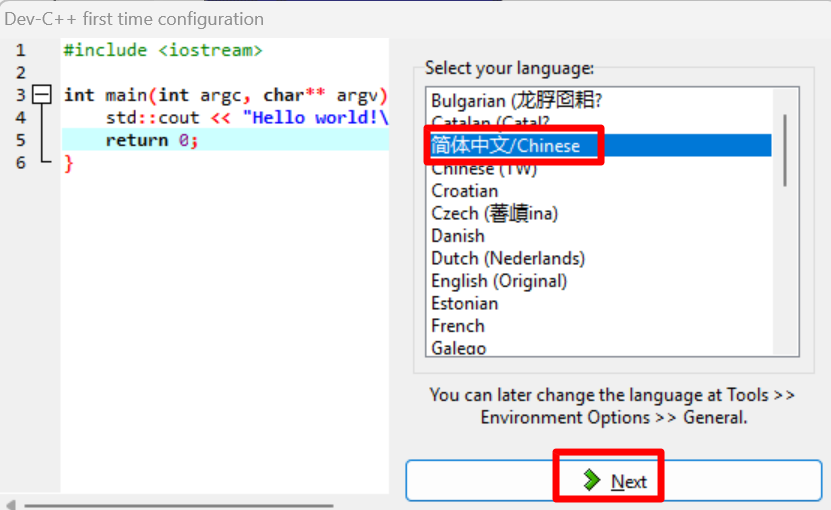This screenshot has height=510, width=831.
Task: Click the int main code line
Action: tap(225, 95)
